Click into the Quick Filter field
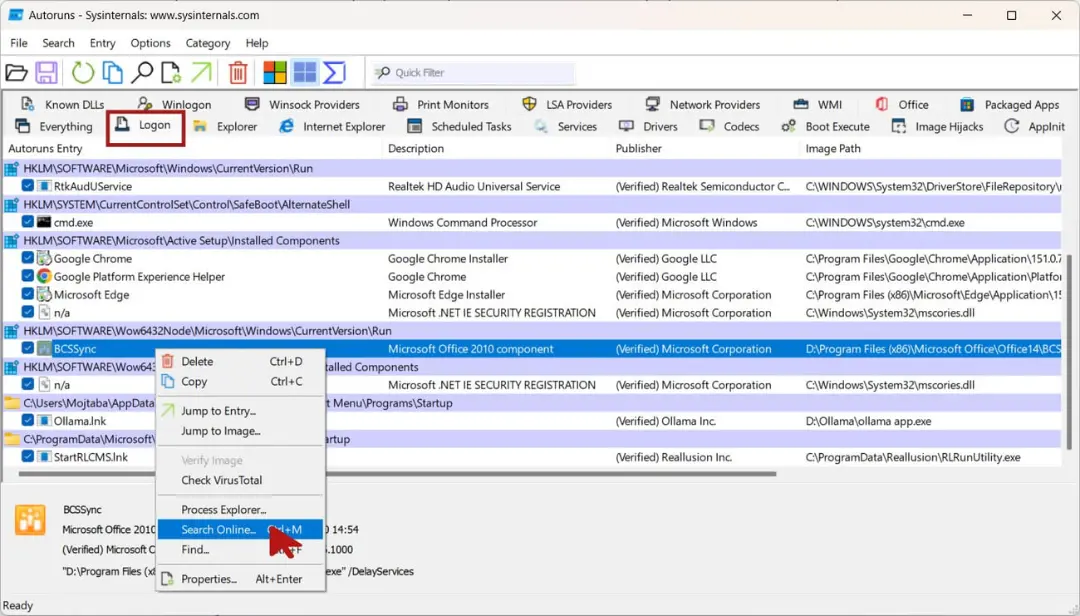The height and width of the screenshot is (616, 1080). point(472,72)
